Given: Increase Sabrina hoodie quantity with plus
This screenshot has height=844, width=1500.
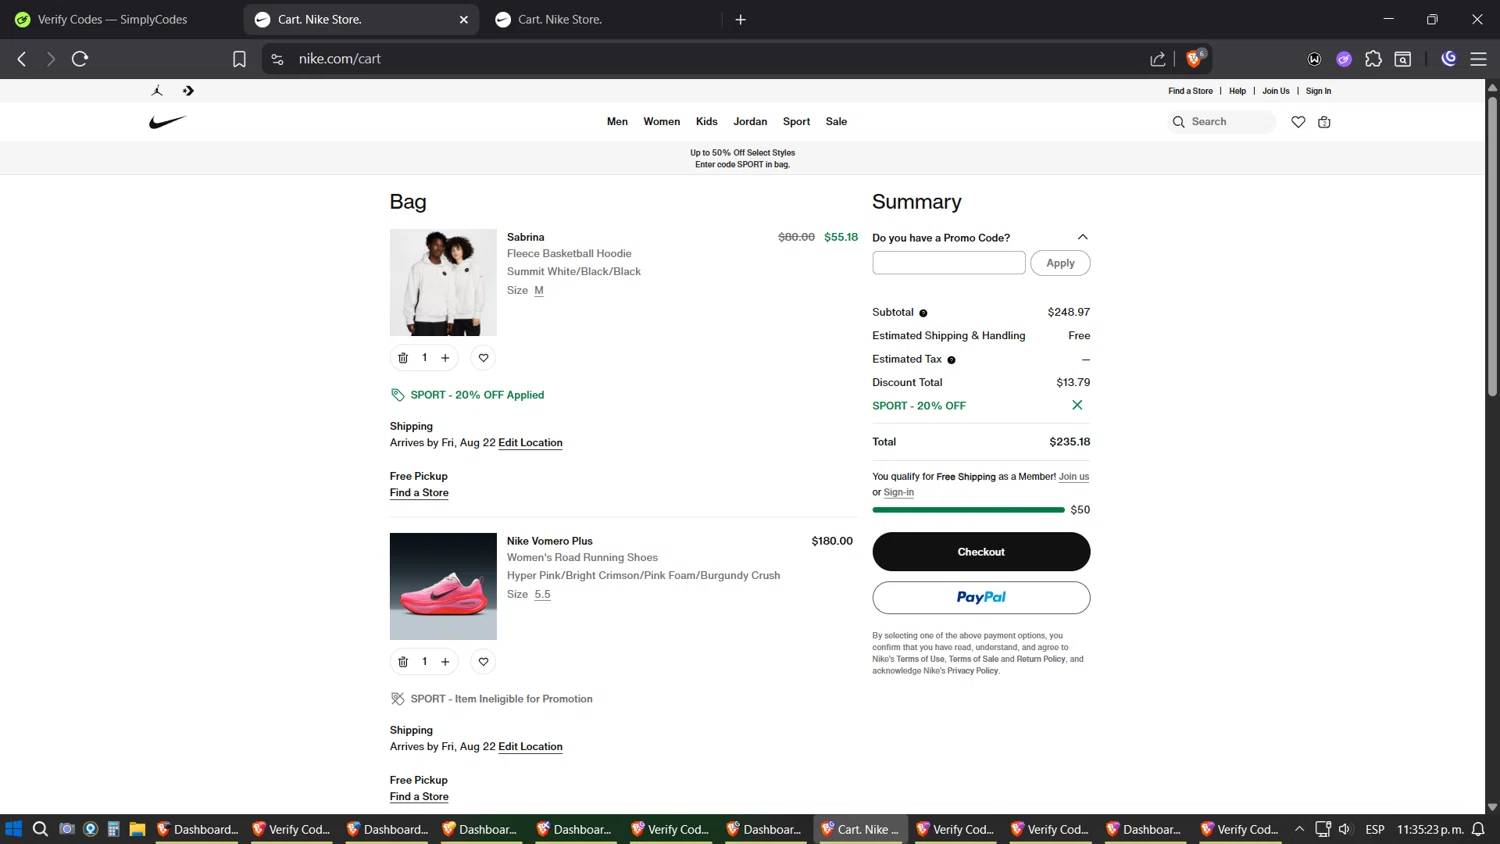Looking at the screenshot, I should point(445,358).
